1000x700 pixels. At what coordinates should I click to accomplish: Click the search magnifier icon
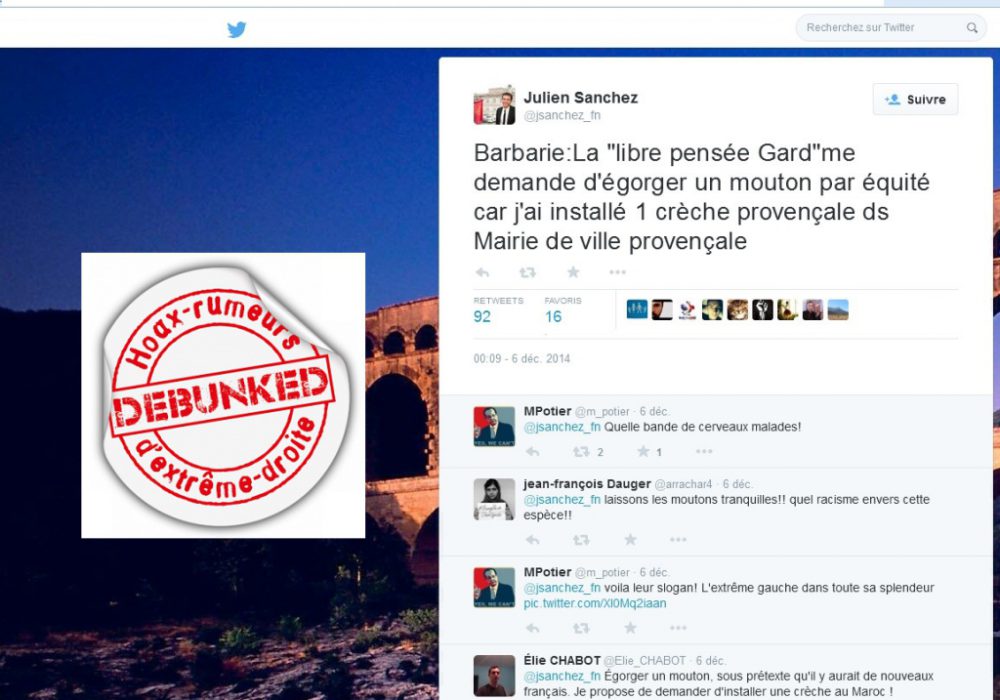point(971,27)
